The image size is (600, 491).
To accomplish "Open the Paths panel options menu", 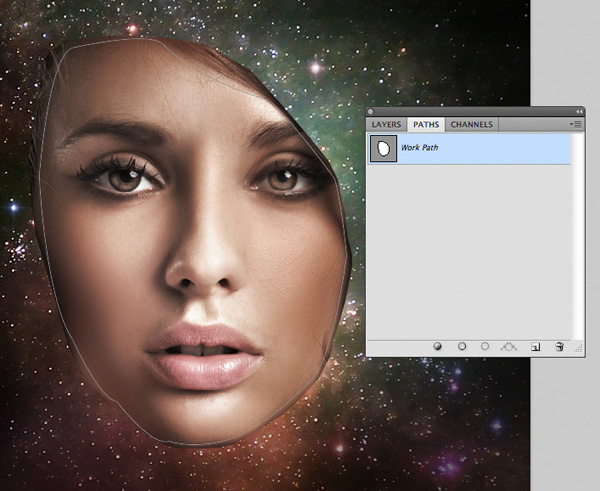I will [576, 124].
